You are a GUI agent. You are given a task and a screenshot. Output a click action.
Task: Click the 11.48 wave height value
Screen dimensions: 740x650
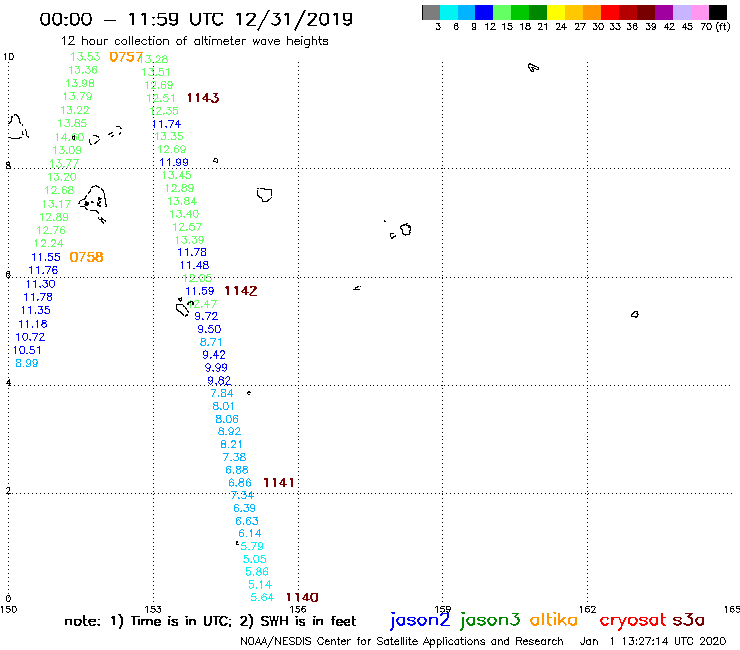click(x=194, y=265)
